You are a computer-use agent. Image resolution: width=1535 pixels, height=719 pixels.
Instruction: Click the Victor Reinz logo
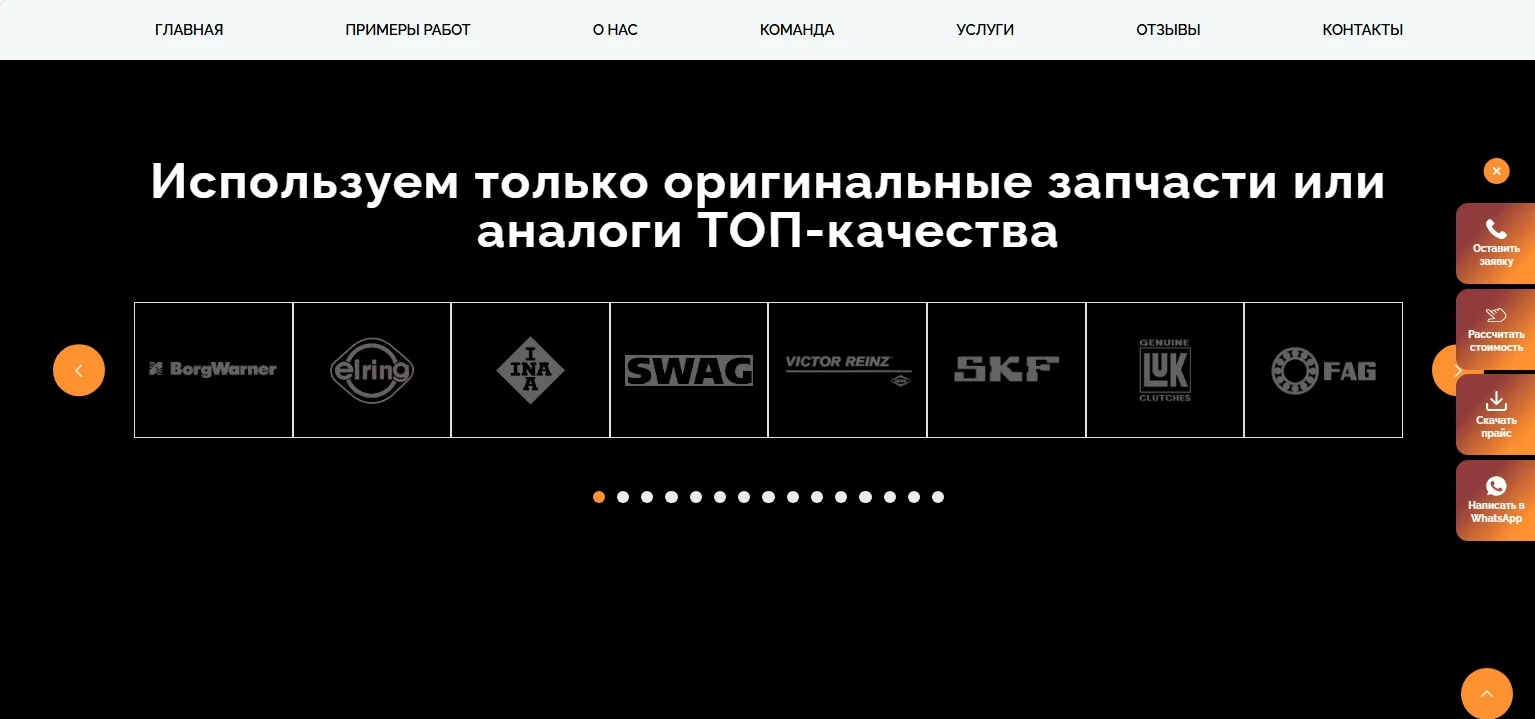click(848, 369)
